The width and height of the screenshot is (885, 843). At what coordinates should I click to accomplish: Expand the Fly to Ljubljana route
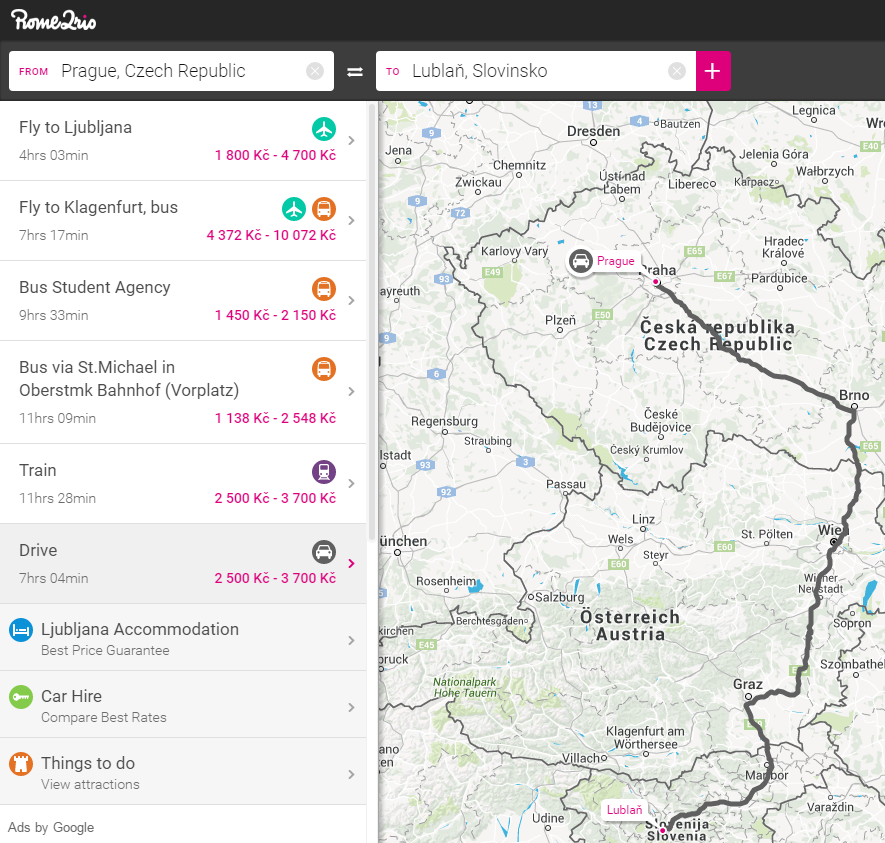351,141
